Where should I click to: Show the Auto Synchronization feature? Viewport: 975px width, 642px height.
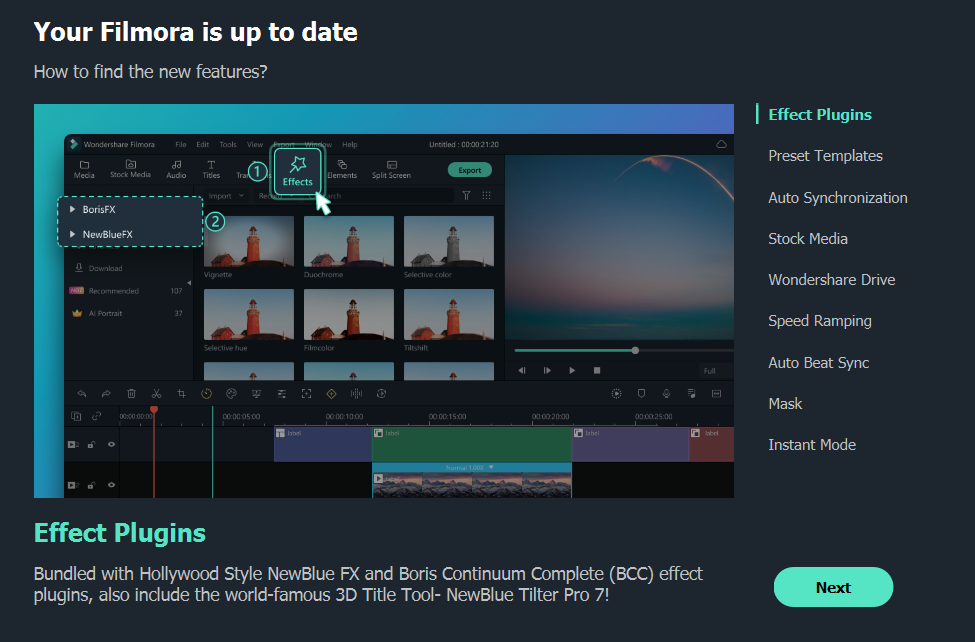pyautogui.click(x=838, y=197)
